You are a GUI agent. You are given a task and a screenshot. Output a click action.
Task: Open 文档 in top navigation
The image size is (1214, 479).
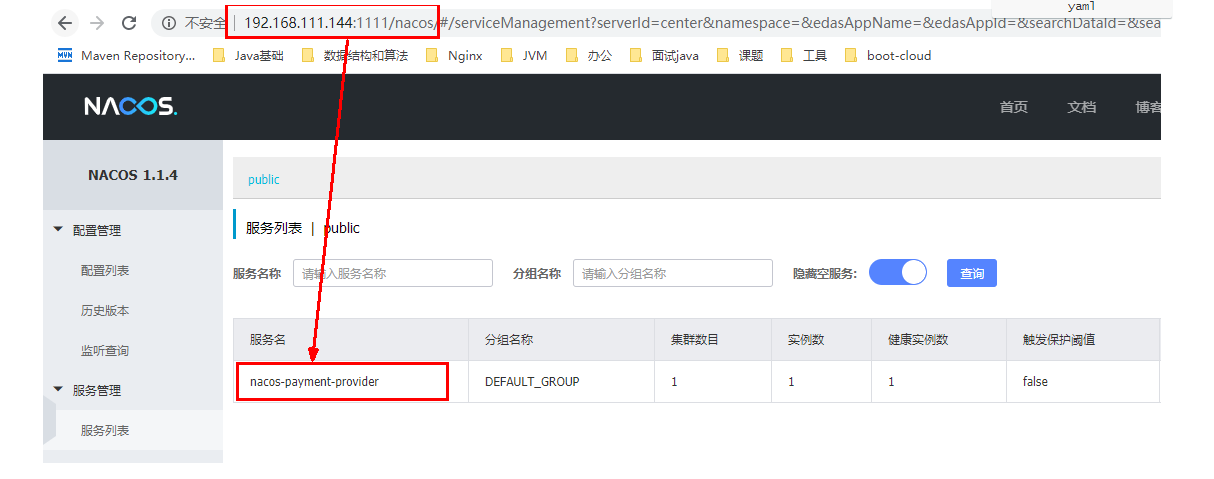tap(1081, 107)
